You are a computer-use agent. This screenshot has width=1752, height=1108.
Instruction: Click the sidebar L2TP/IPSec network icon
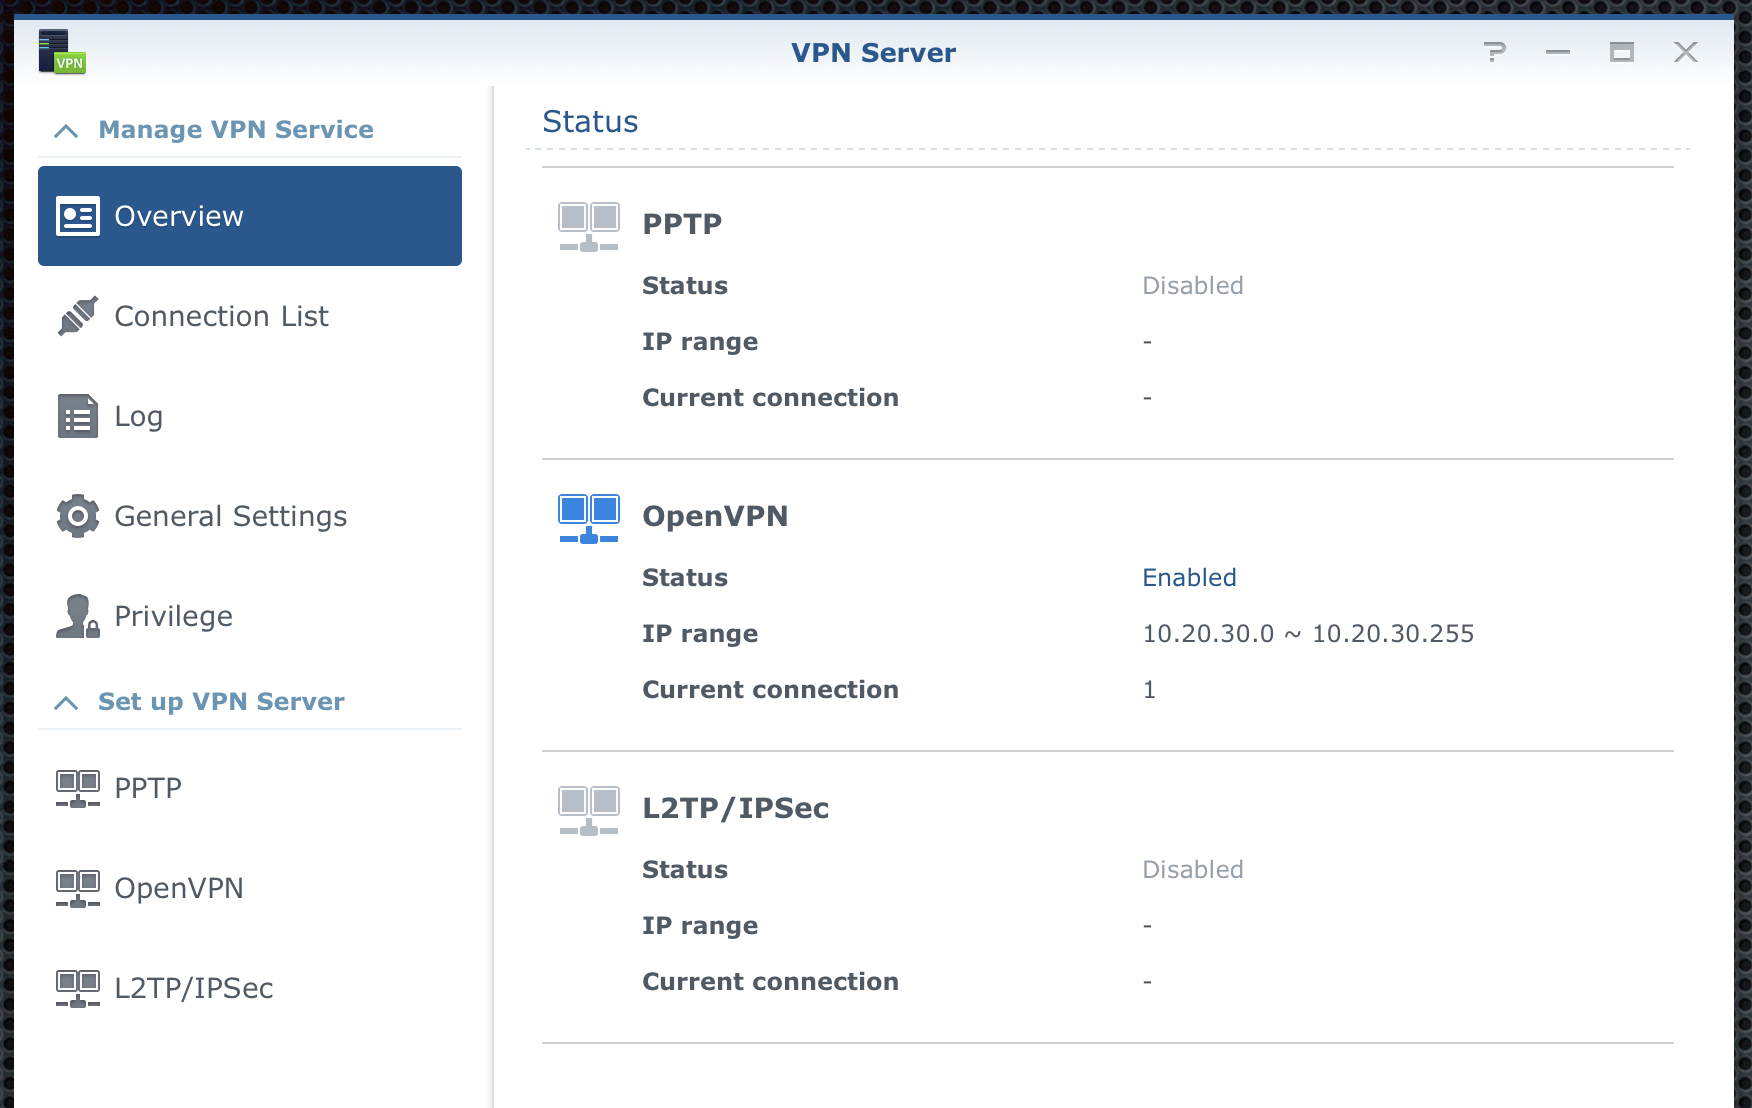[x=78, y=988]
